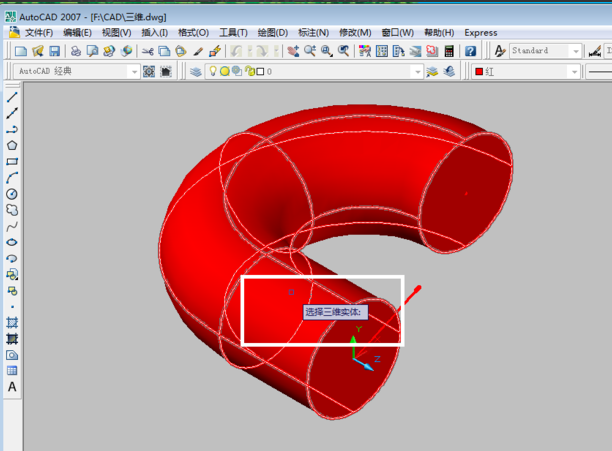Open the Standard text style dropdown
The width and height of the screenshot is (612, 451).
click(x=576, y=51)
